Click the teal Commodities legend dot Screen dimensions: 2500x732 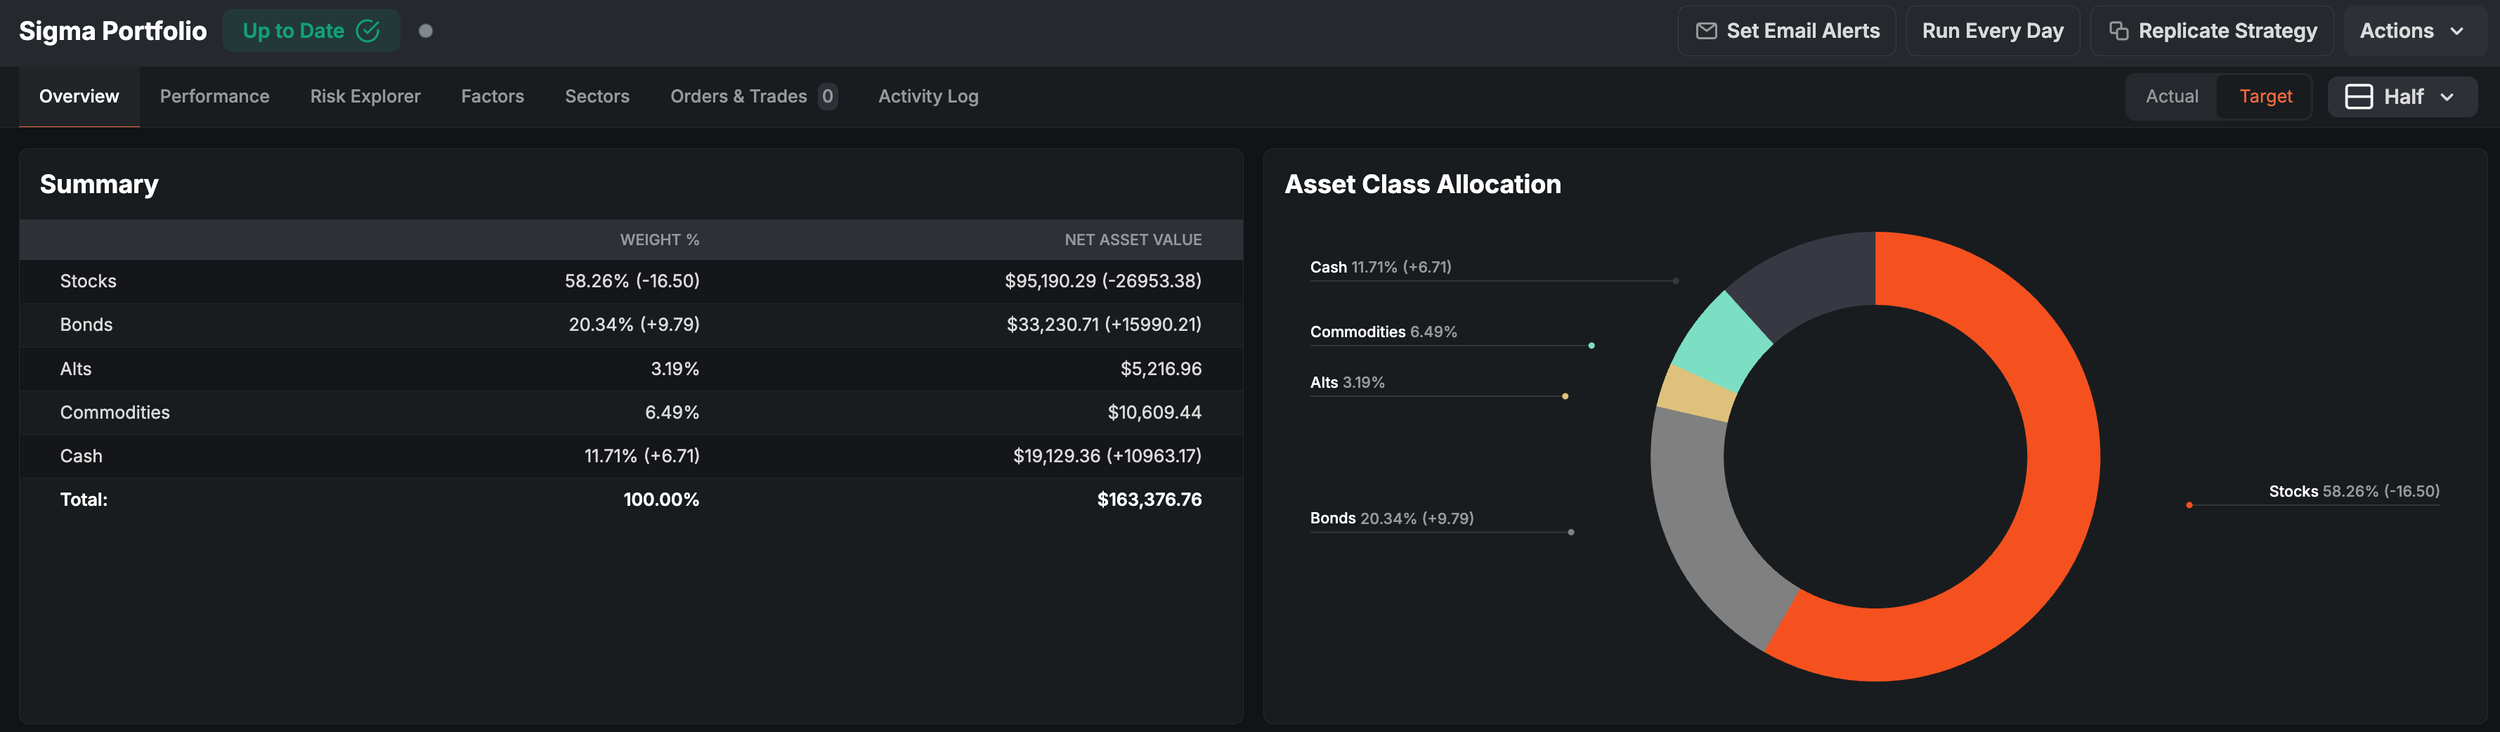[x=1591, y=346]
